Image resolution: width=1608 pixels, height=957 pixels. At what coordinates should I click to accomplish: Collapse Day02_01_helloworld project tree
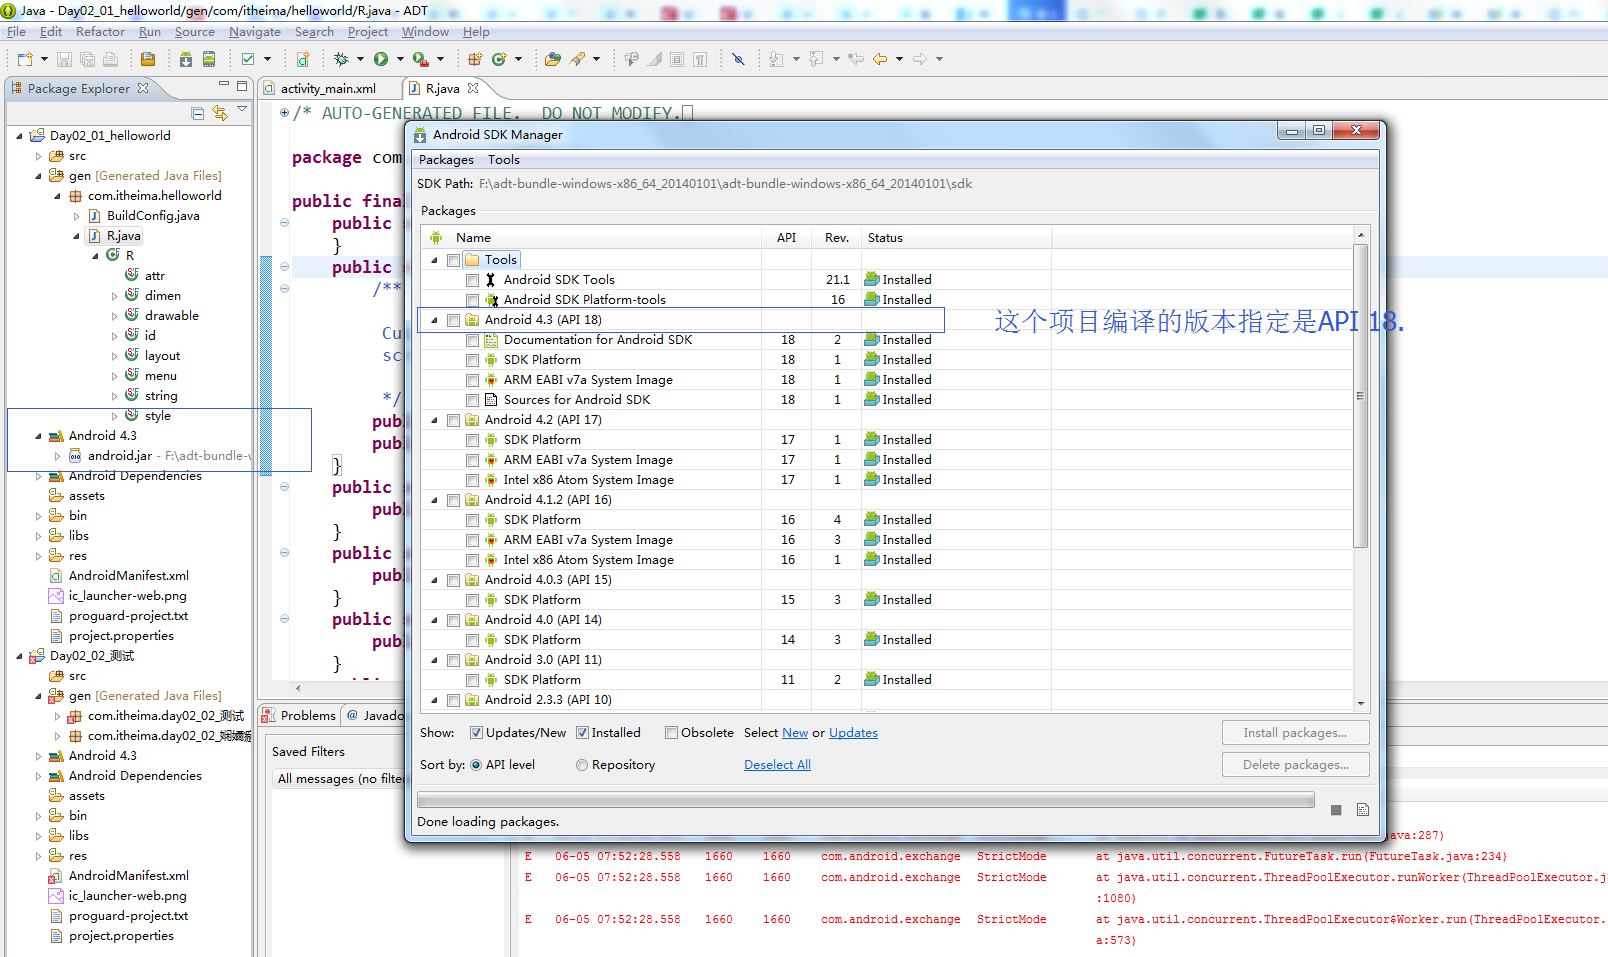click(x=19, y=136)
